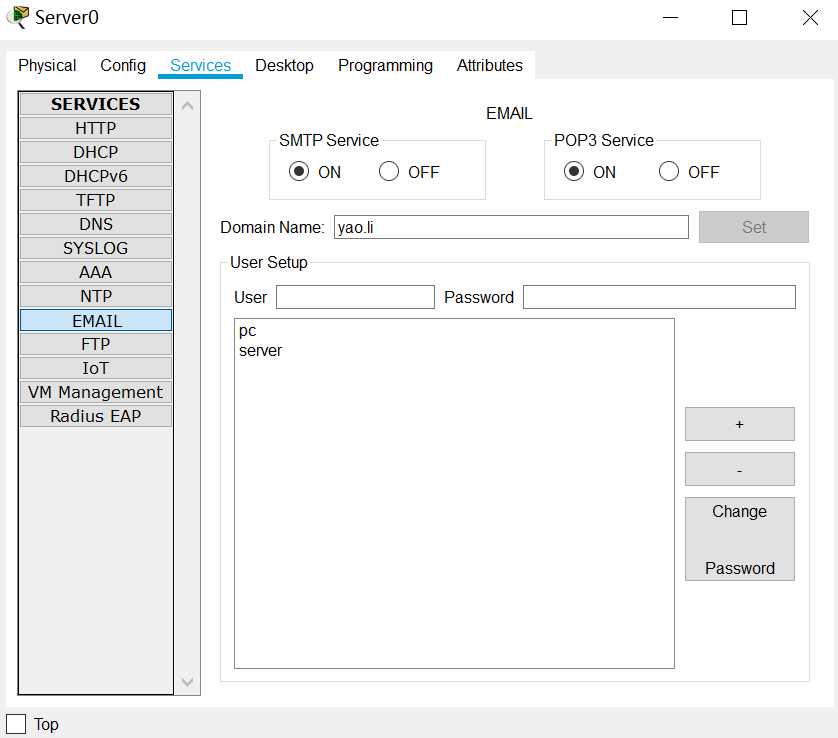The width and height of the screenshot is (838, 738).
Task: Open the Attributes tab
Action: click(x=490, y=65)
